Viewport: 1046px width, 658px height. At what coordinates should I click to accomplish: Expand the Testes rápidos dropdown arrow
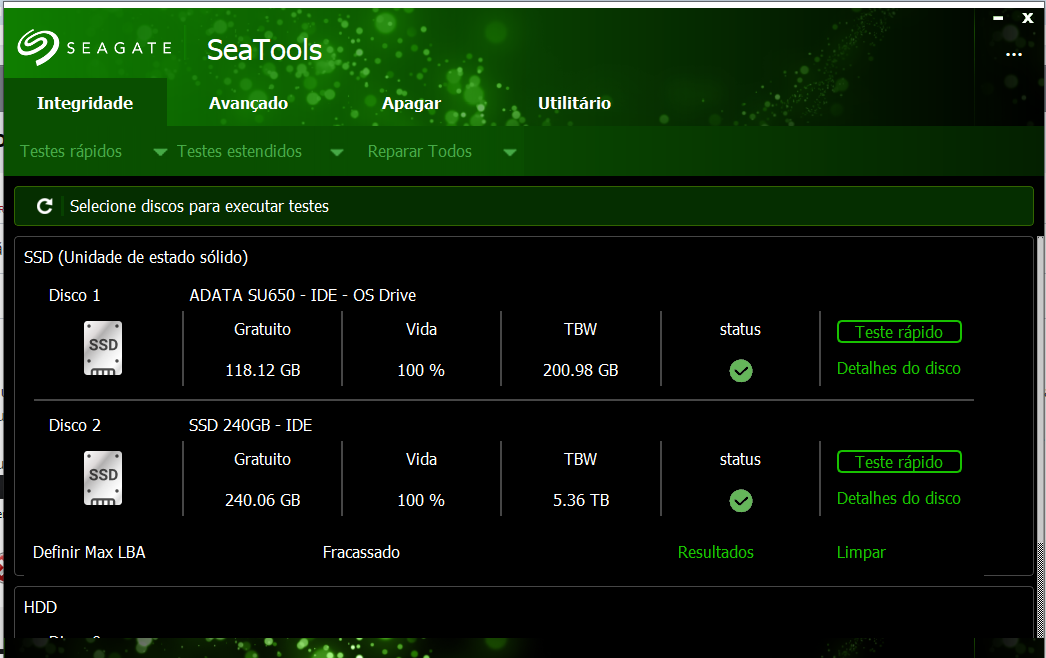[x=160, y=152]
